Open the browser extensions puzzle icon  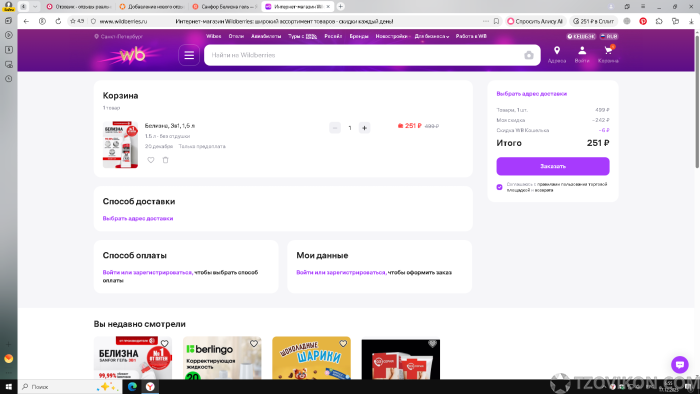[659, 21]
